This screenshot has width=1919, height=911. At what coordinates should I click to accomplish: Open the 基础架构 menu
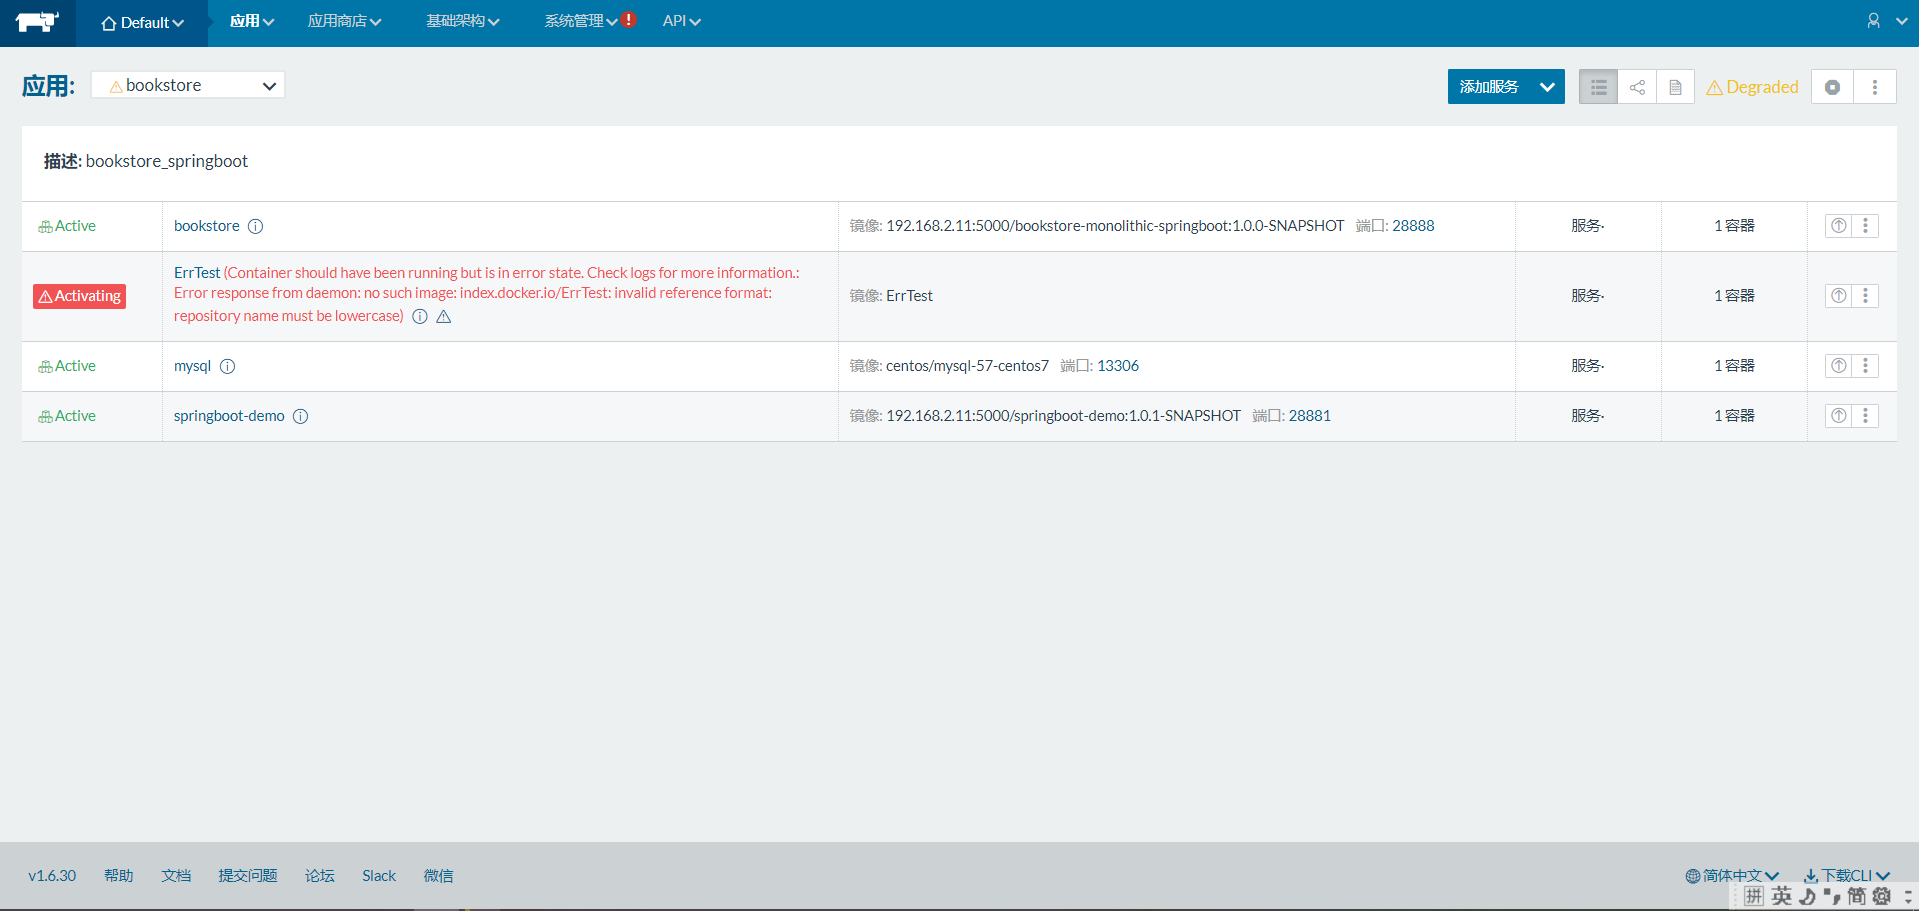pos(463,21)
